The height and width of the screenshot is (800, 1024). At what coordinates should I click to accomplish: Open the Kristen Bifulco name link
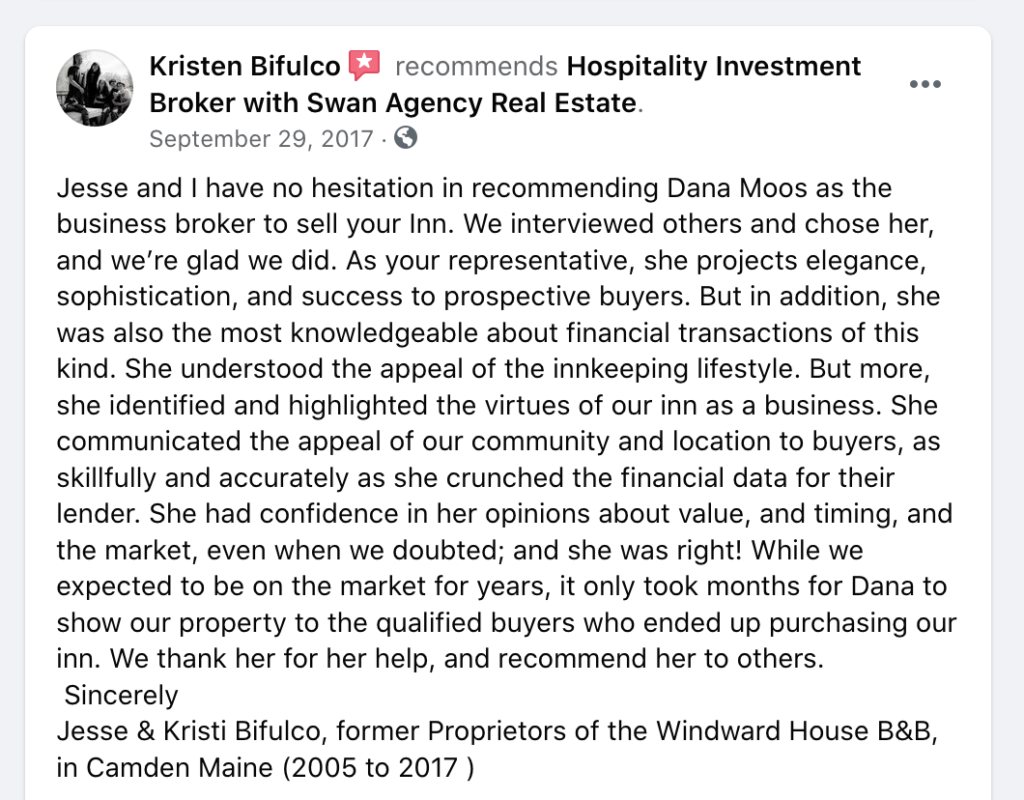point(245,66)
